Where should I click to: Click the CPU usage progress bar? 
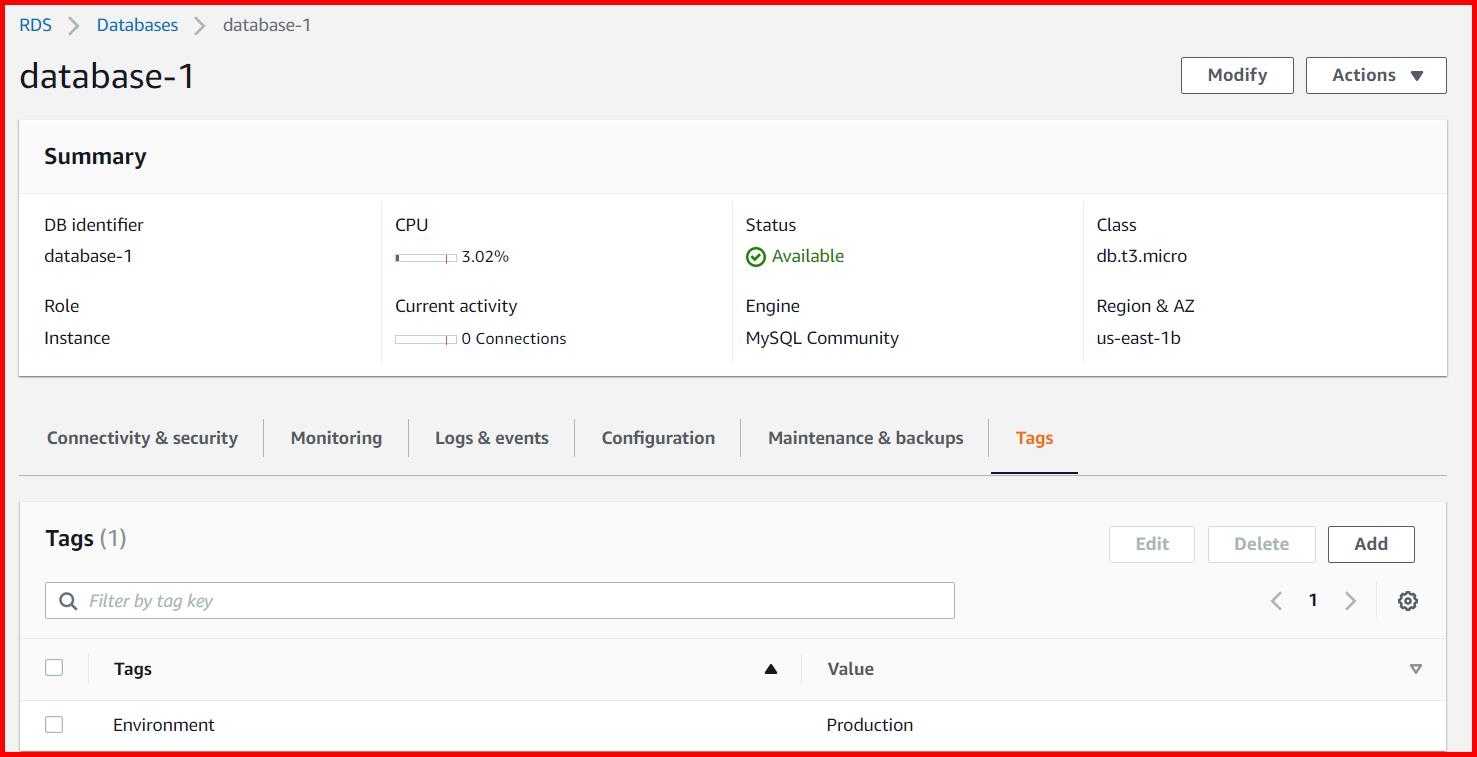tap(424, 257)
